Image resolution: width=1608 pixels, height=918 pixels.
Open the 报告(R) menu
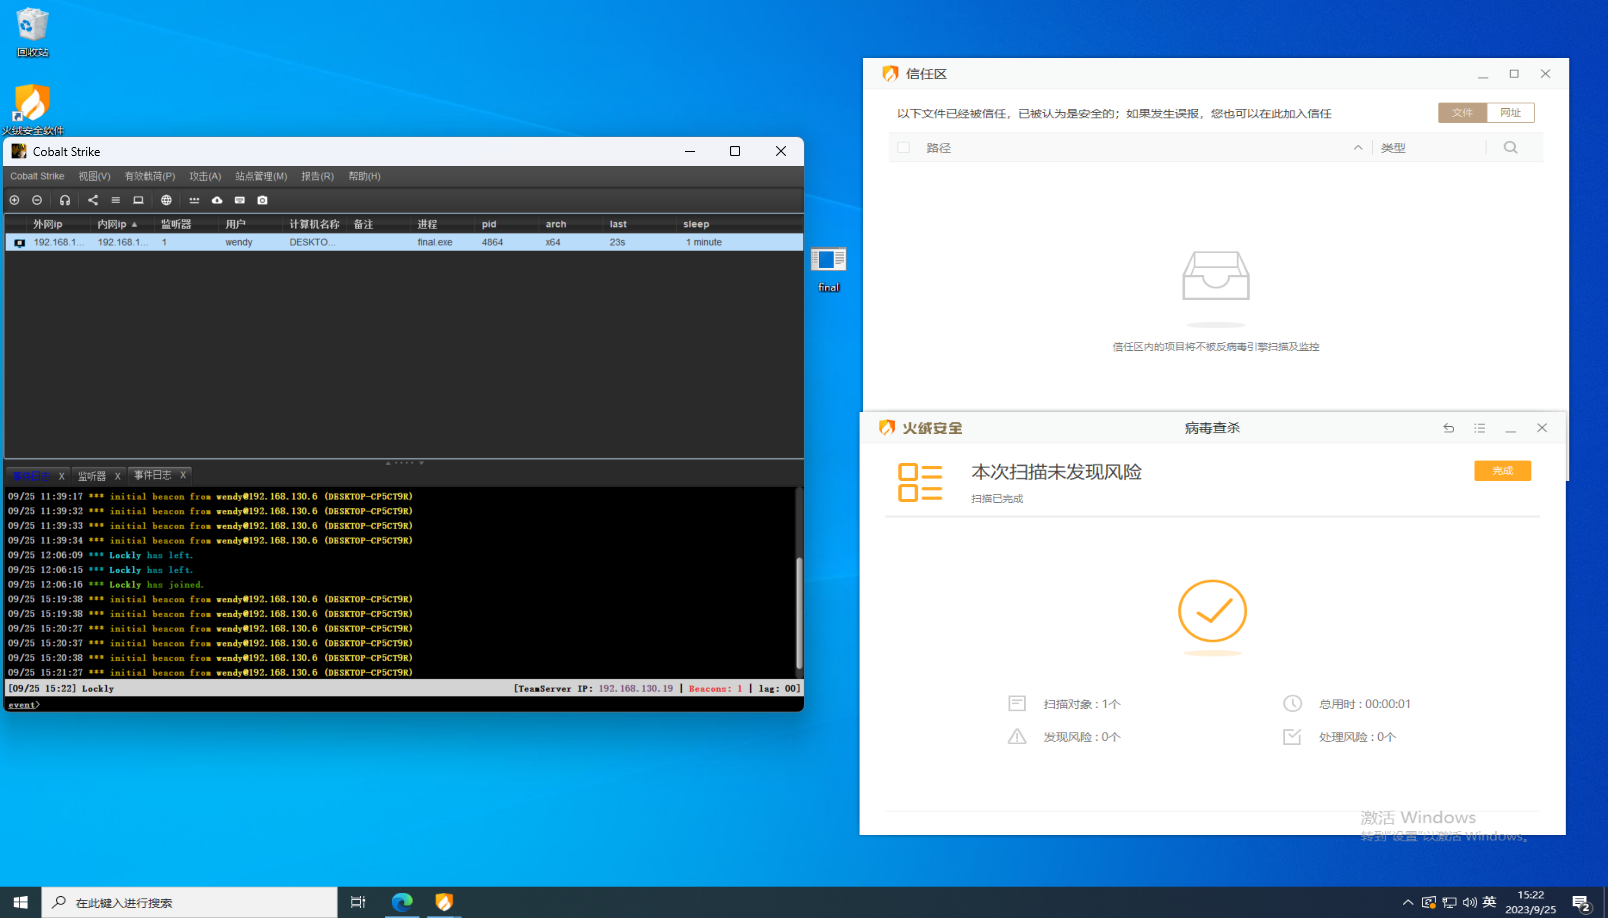point(317,176)
